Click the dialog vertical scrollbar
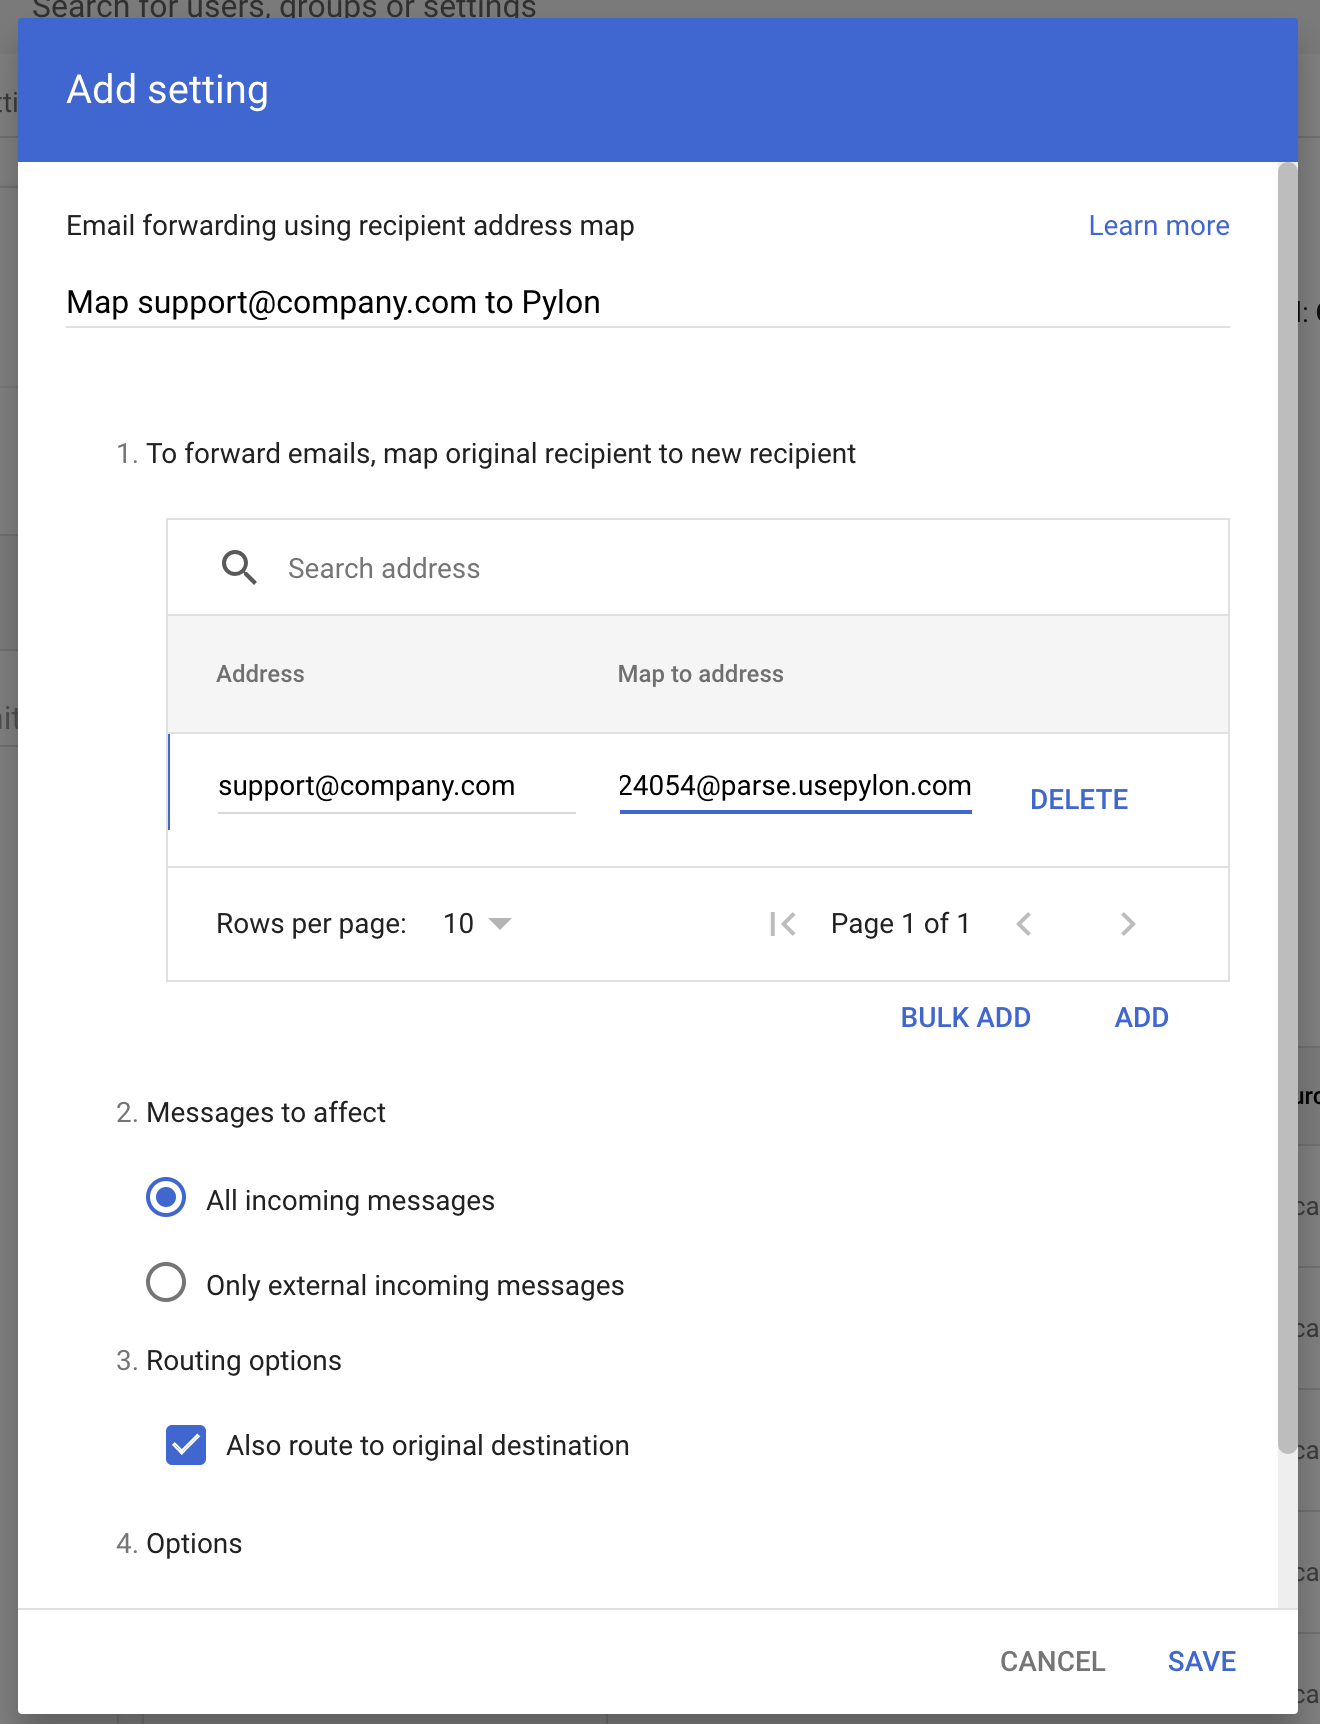The width and height of the screenshot is (1320, 1724). click(1287, 800)
